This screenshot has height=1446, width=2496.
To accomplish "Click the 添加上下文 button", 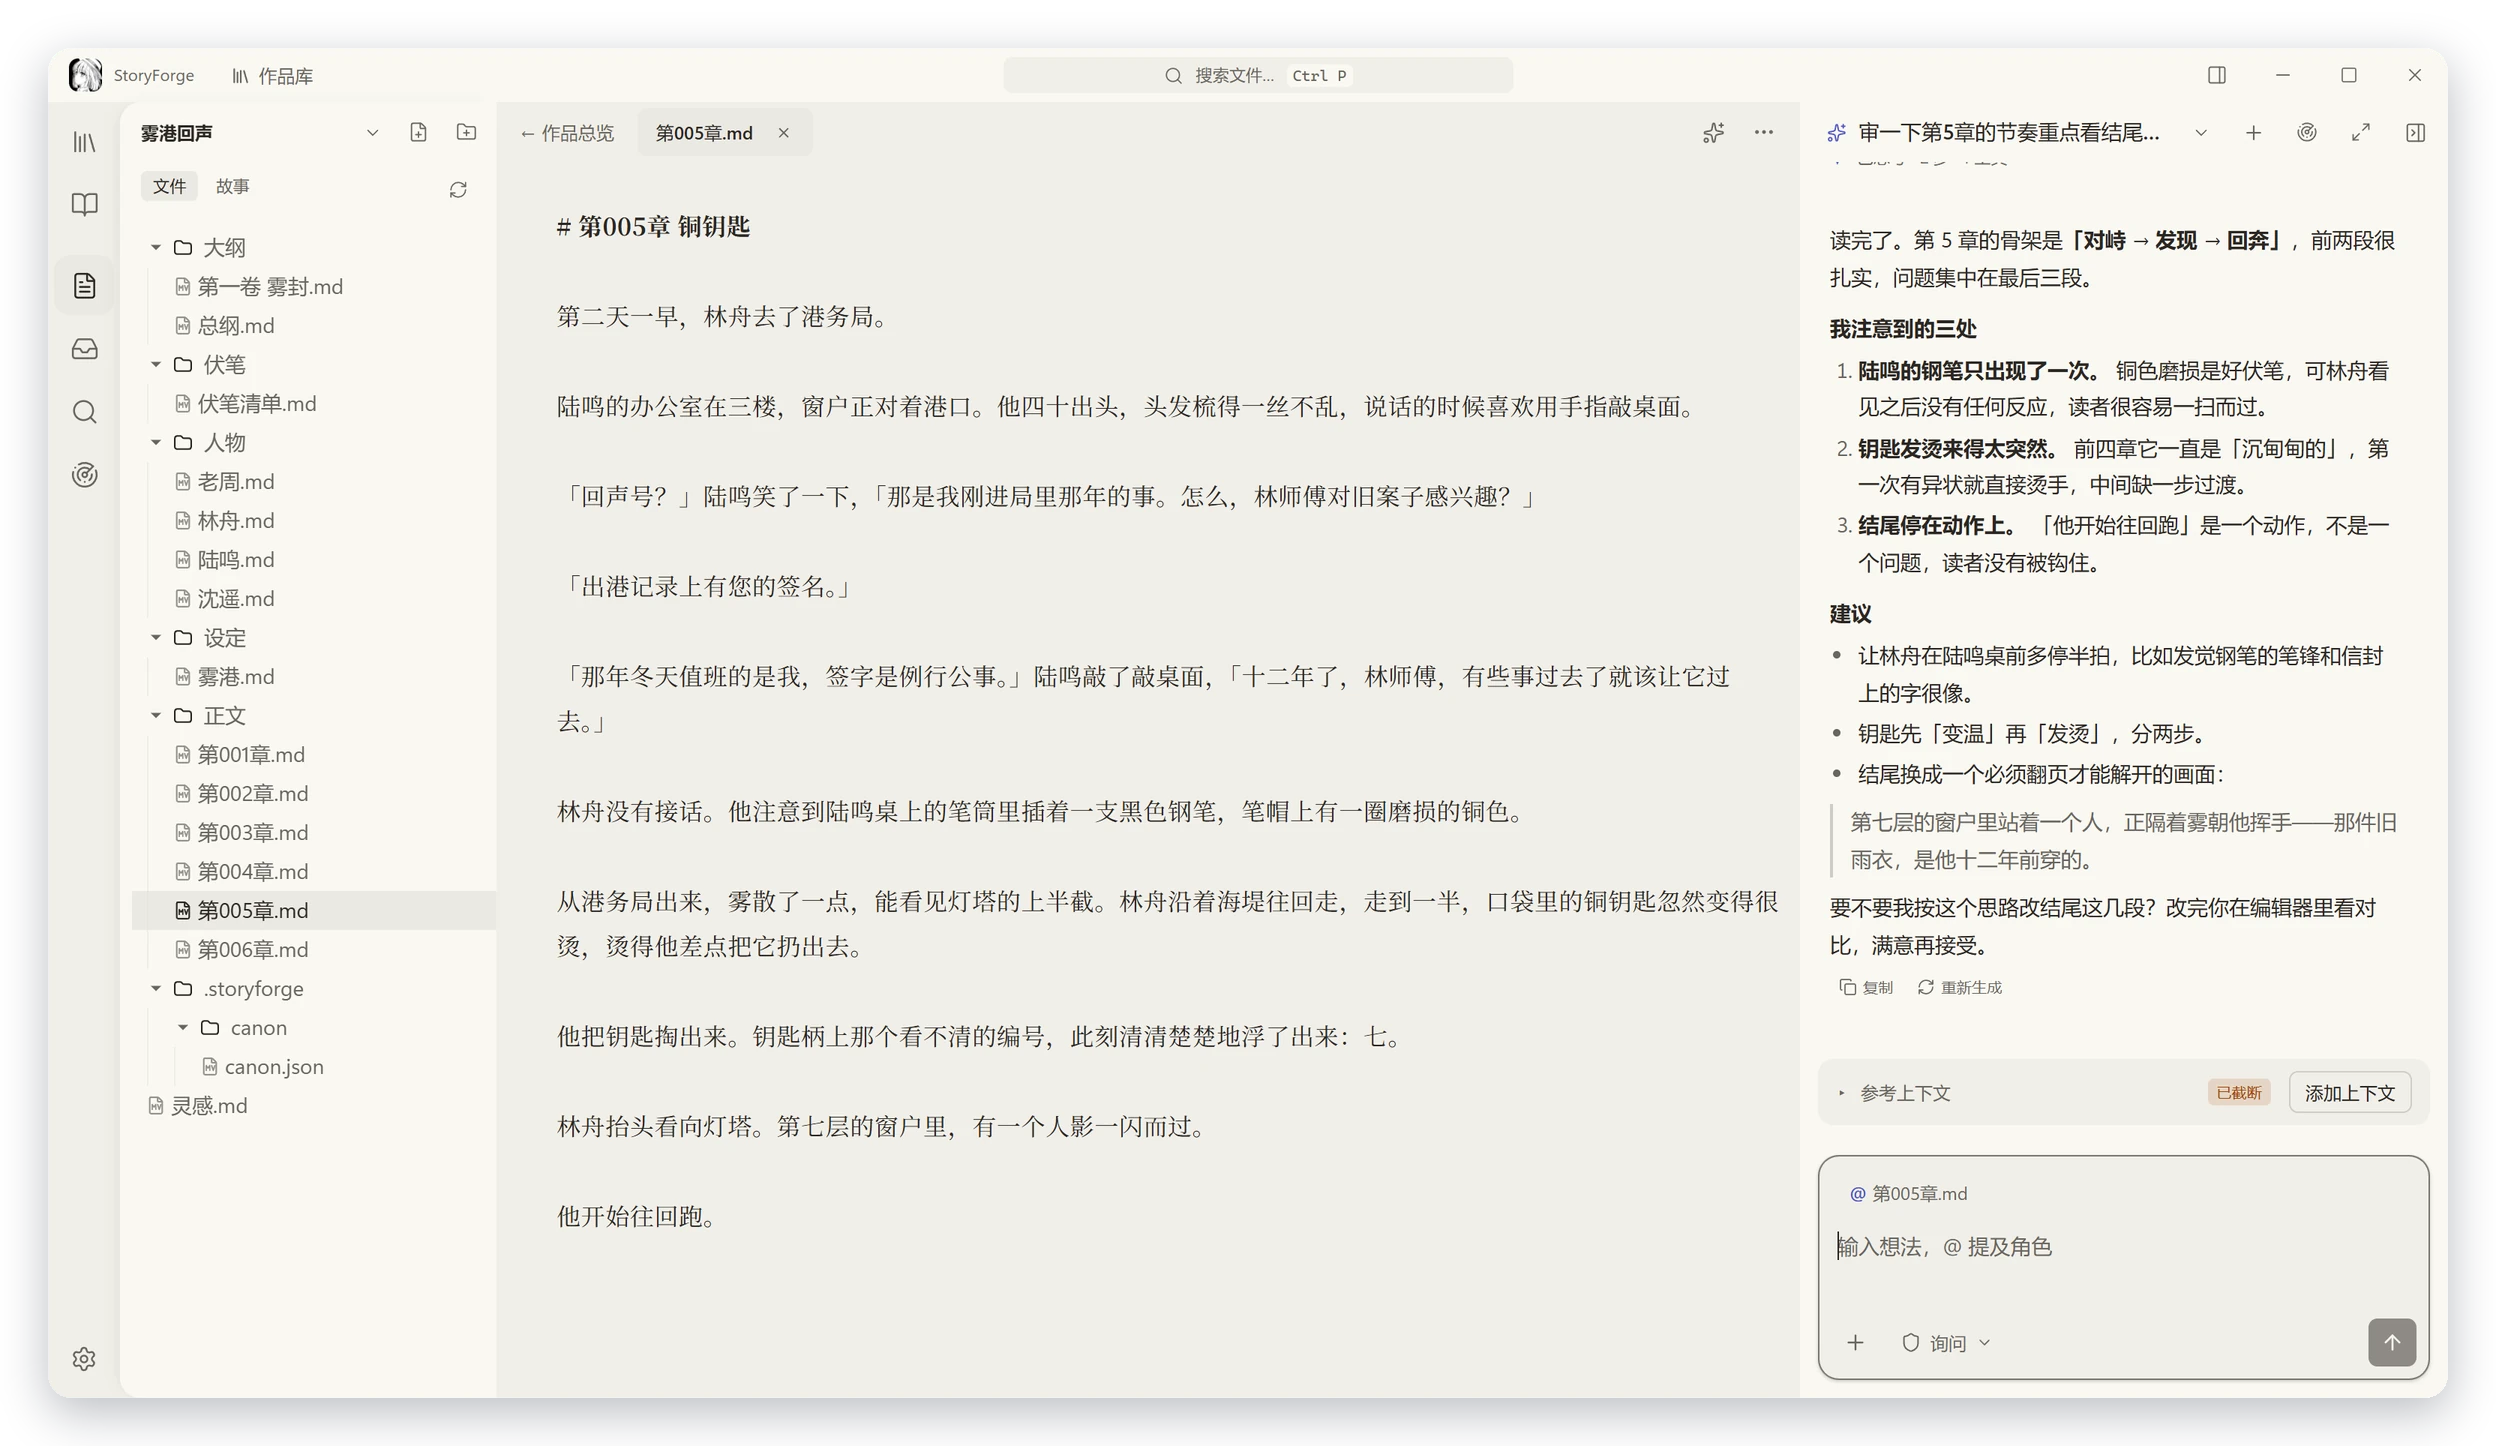I will tap(2349, 1093).
